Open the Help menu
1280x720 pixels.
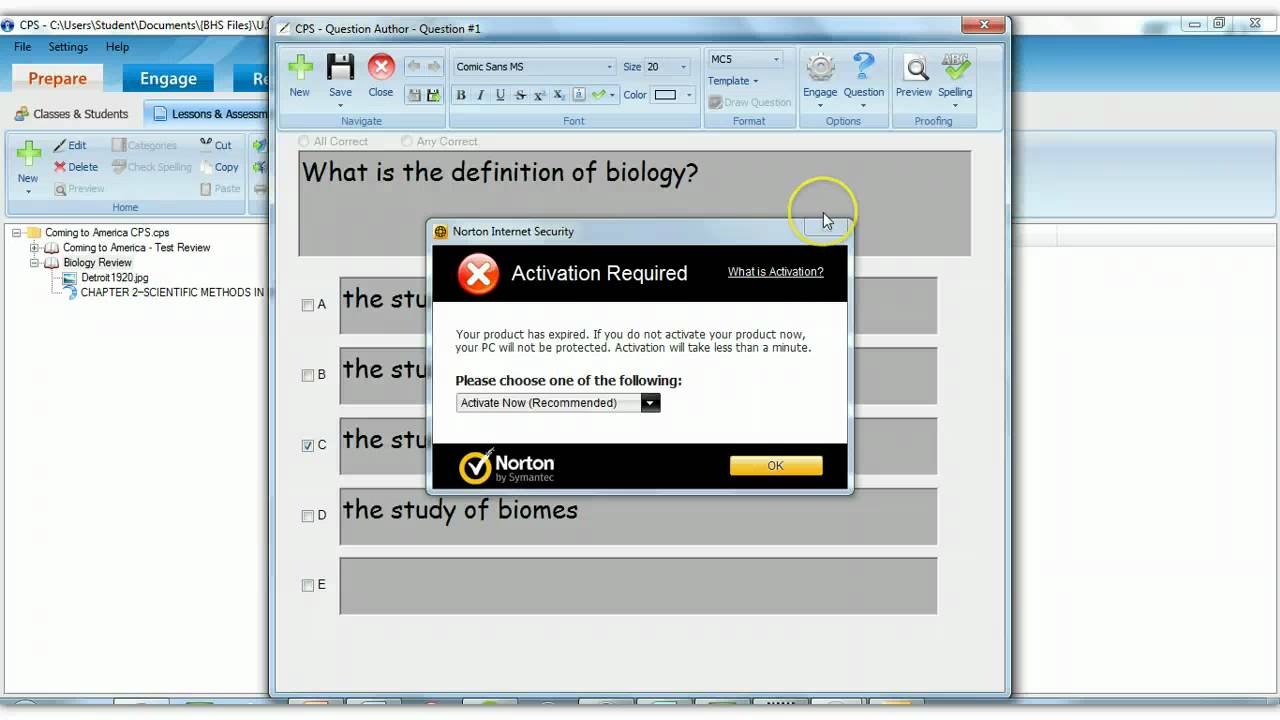click(117, 47)
